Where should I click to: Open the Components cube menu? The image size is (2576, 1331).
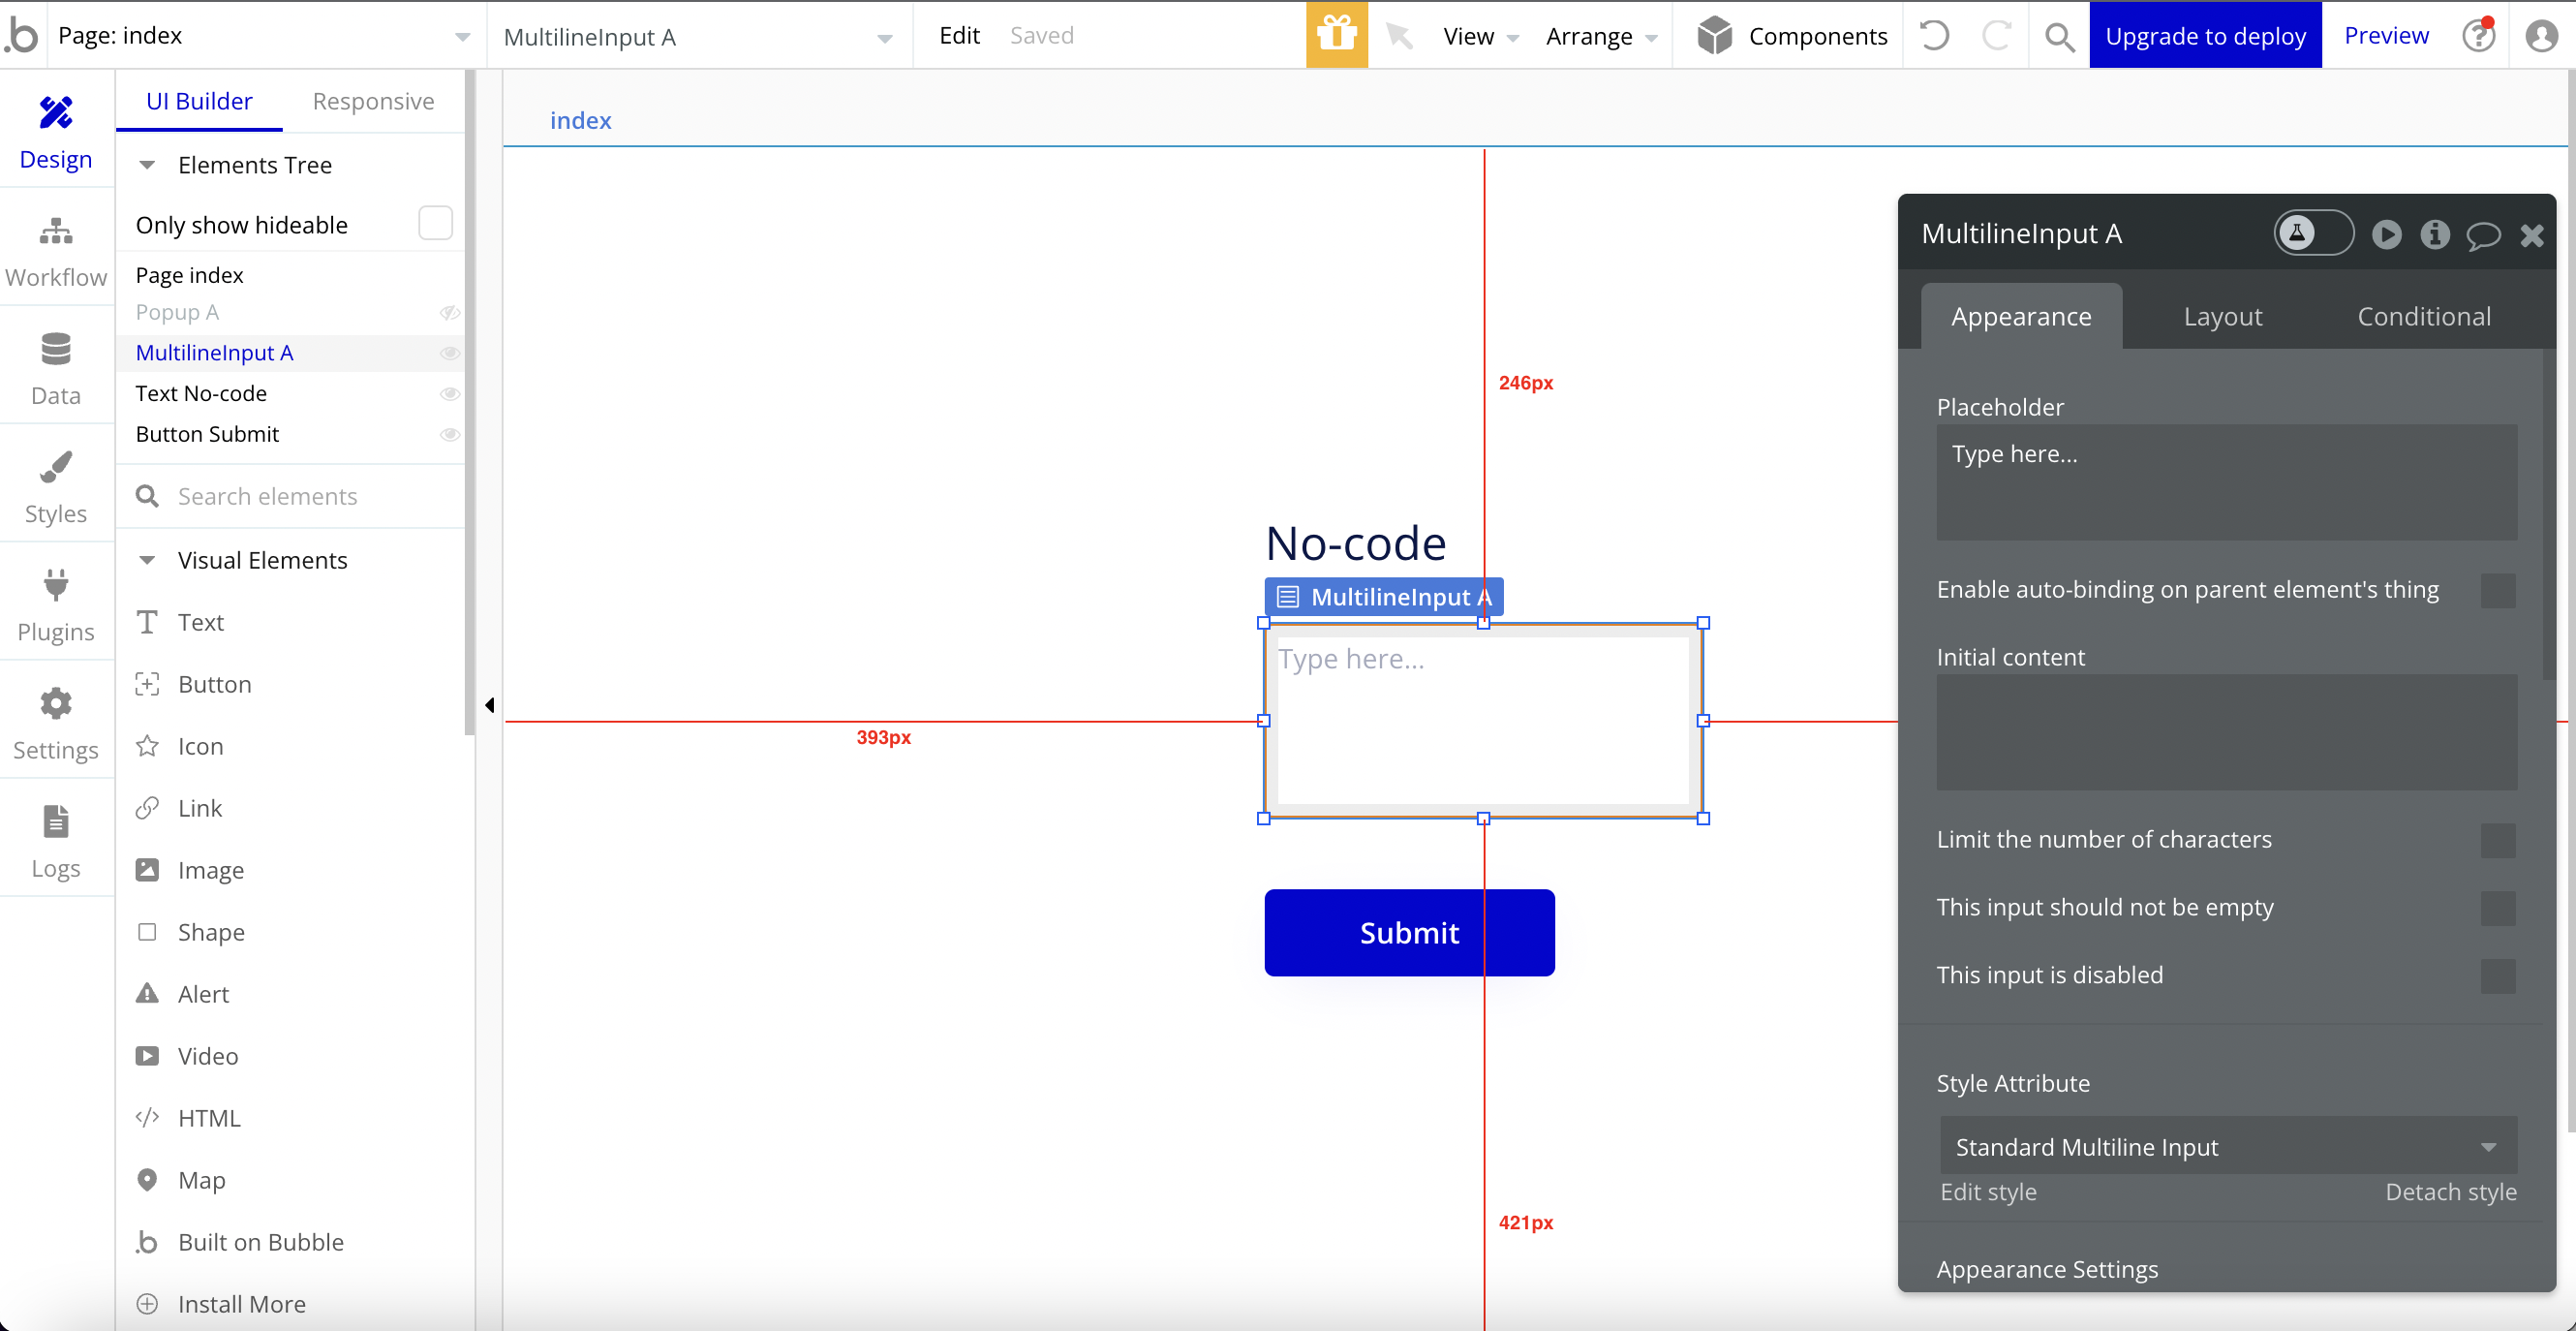click(1792, 36)
